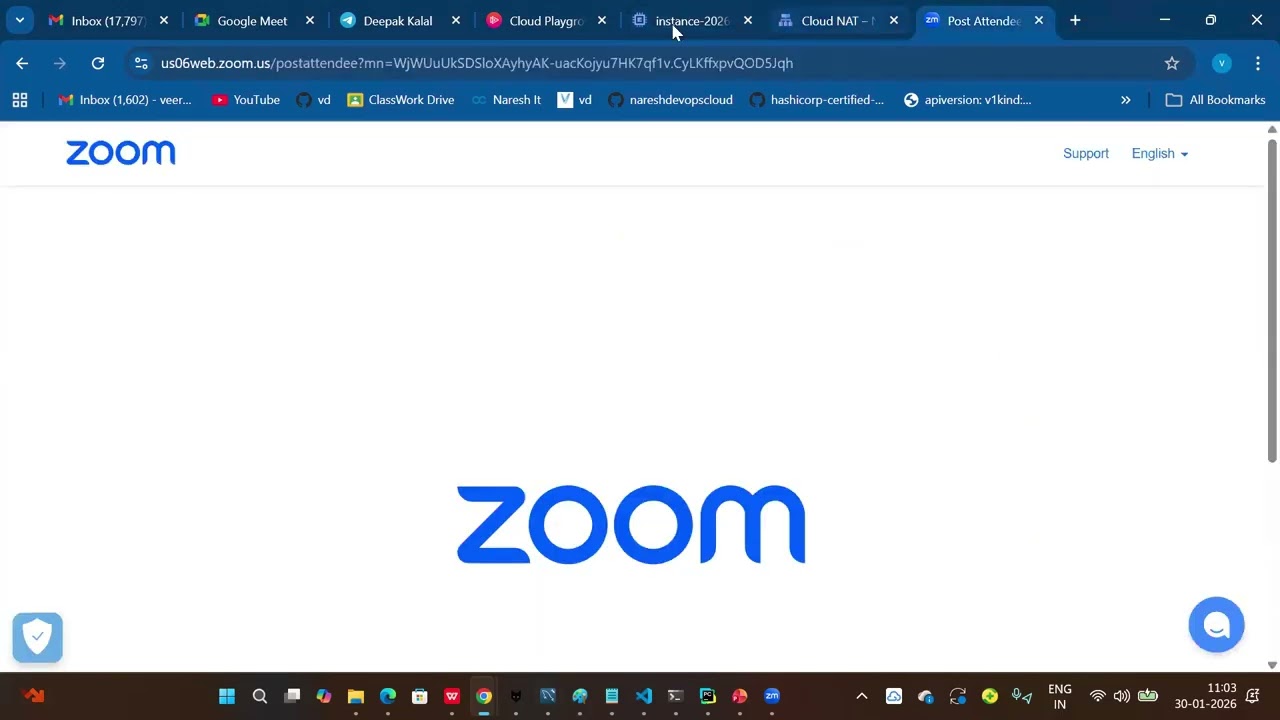Open the ClassWork Drive bookmark

[x=401, y=100]
